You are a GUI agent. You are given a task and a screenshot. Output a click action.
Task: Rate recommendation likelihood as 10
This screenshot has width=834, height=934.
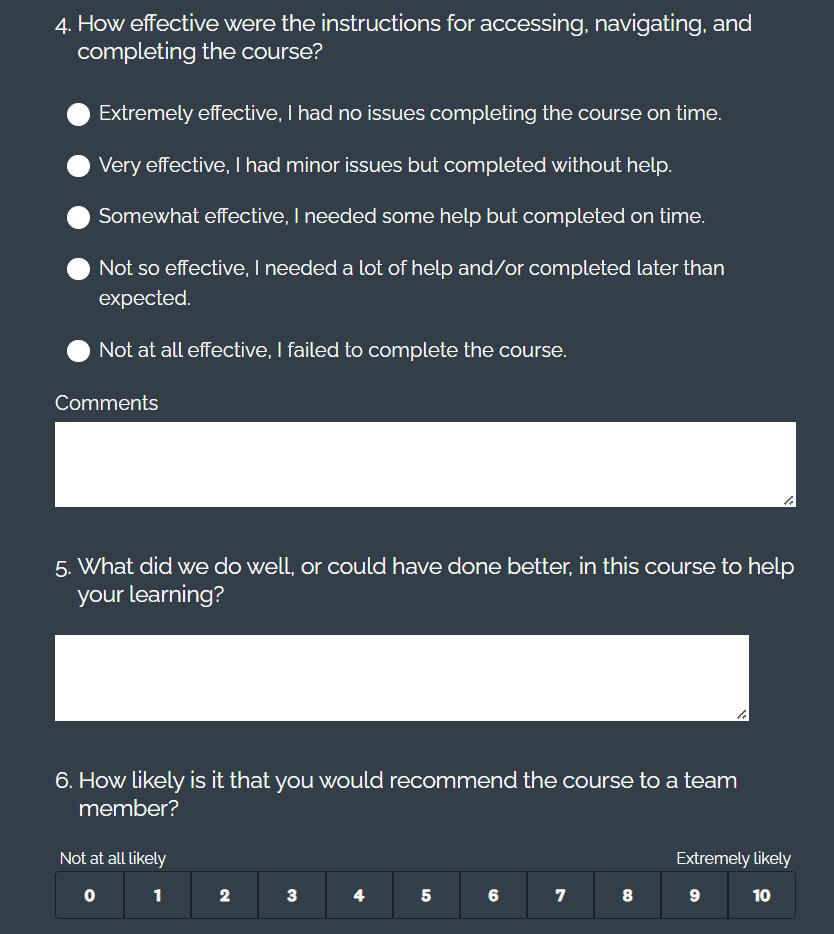[x=762, y=895]
